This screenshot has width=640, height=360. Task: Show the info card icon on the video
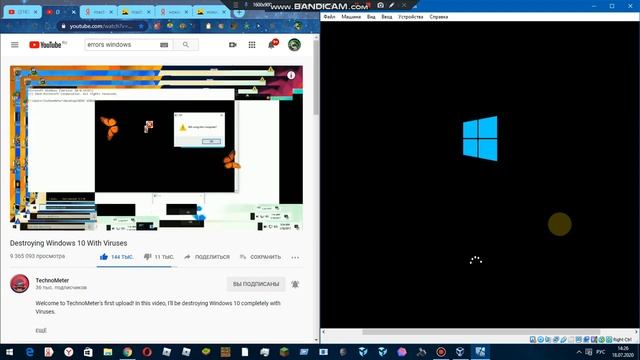click(x=291, y=75)
